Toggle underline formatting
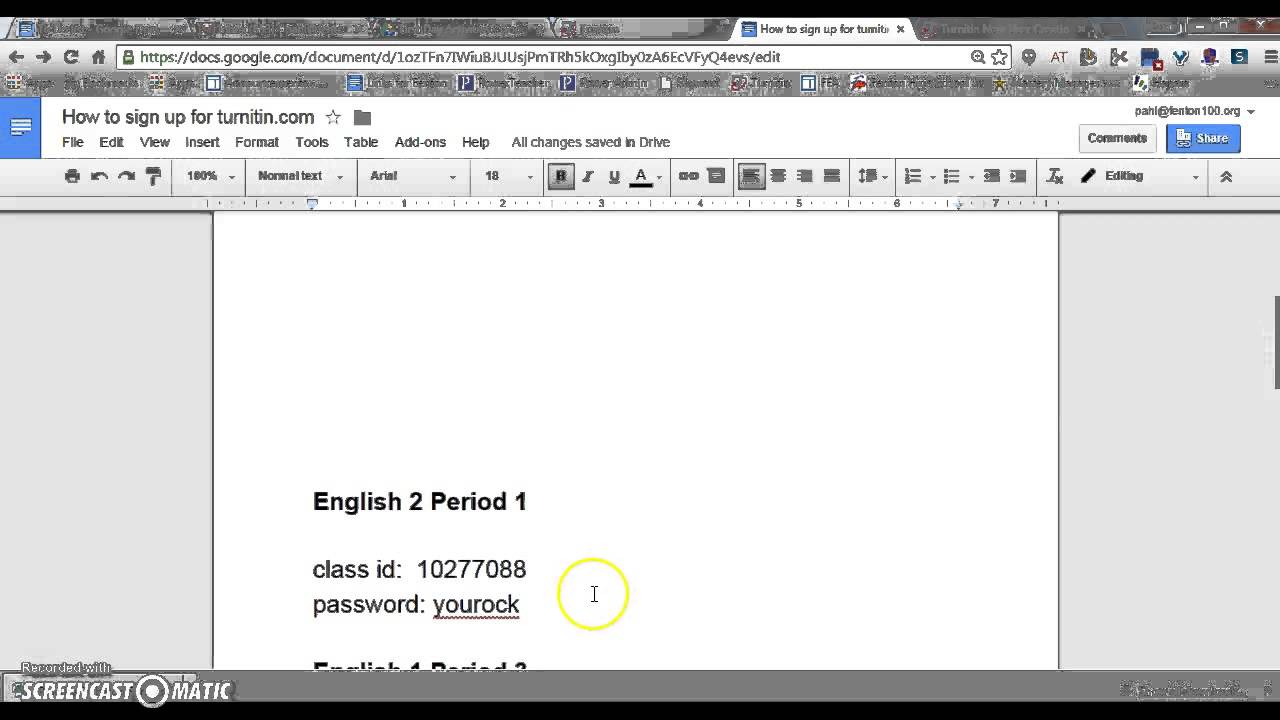 (614, 176)
